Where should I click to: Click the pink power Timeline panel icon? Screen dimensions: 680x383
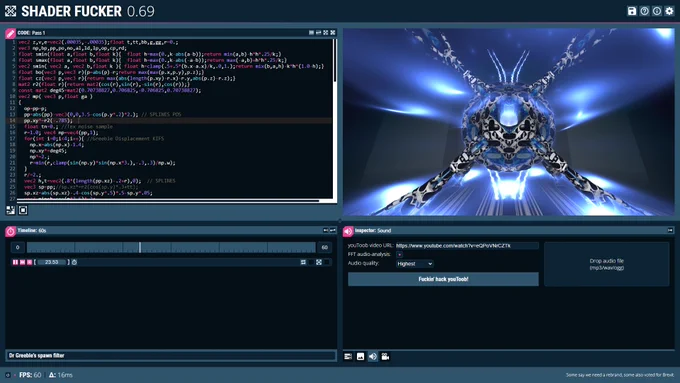tap(10, 231)
